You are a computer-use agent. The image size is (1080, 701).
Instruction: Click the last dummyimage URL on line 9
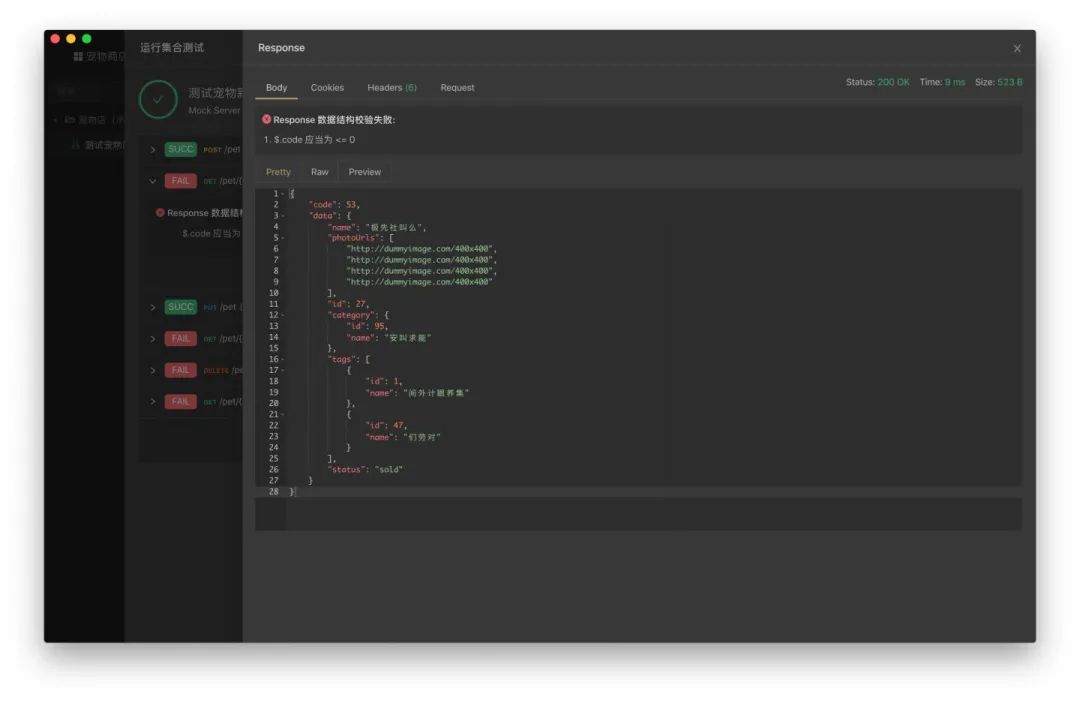pos(419,282)
